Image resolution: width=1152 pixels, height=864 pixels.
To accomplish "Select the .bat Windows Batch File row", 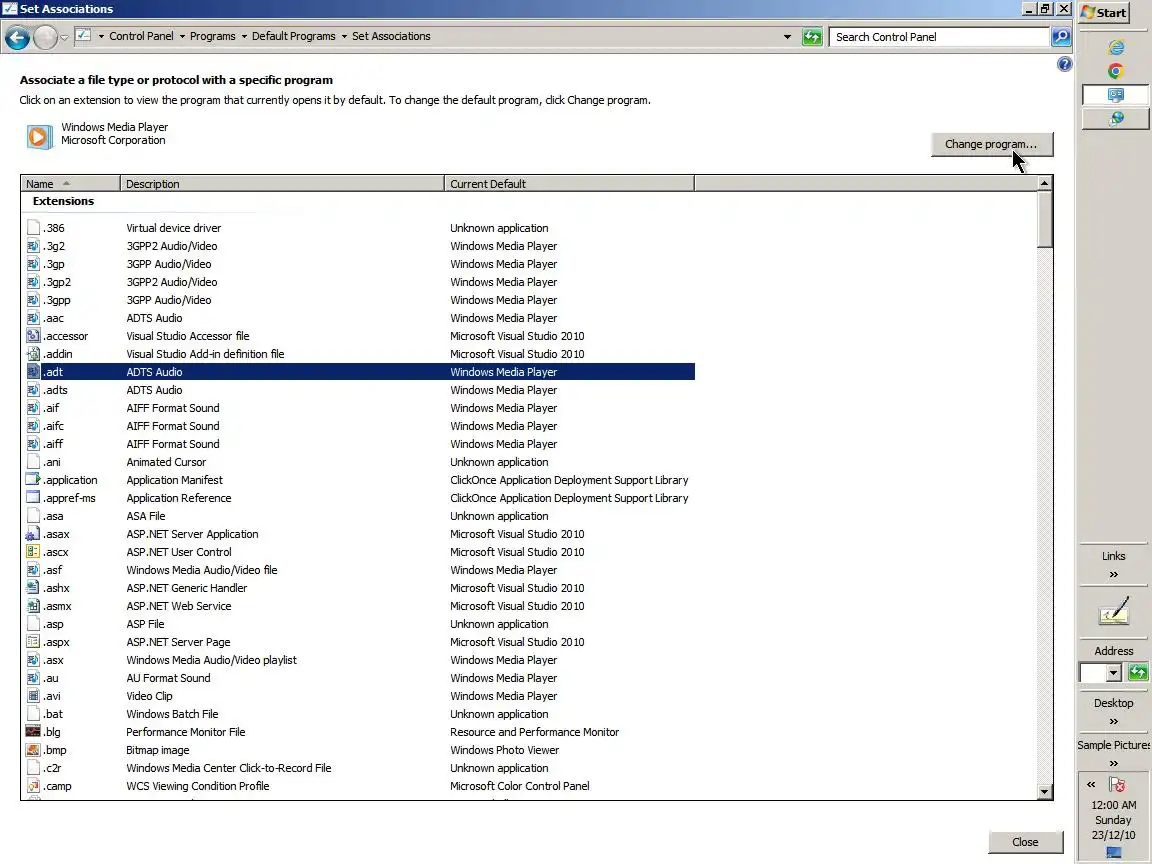I will pos(359,714).
